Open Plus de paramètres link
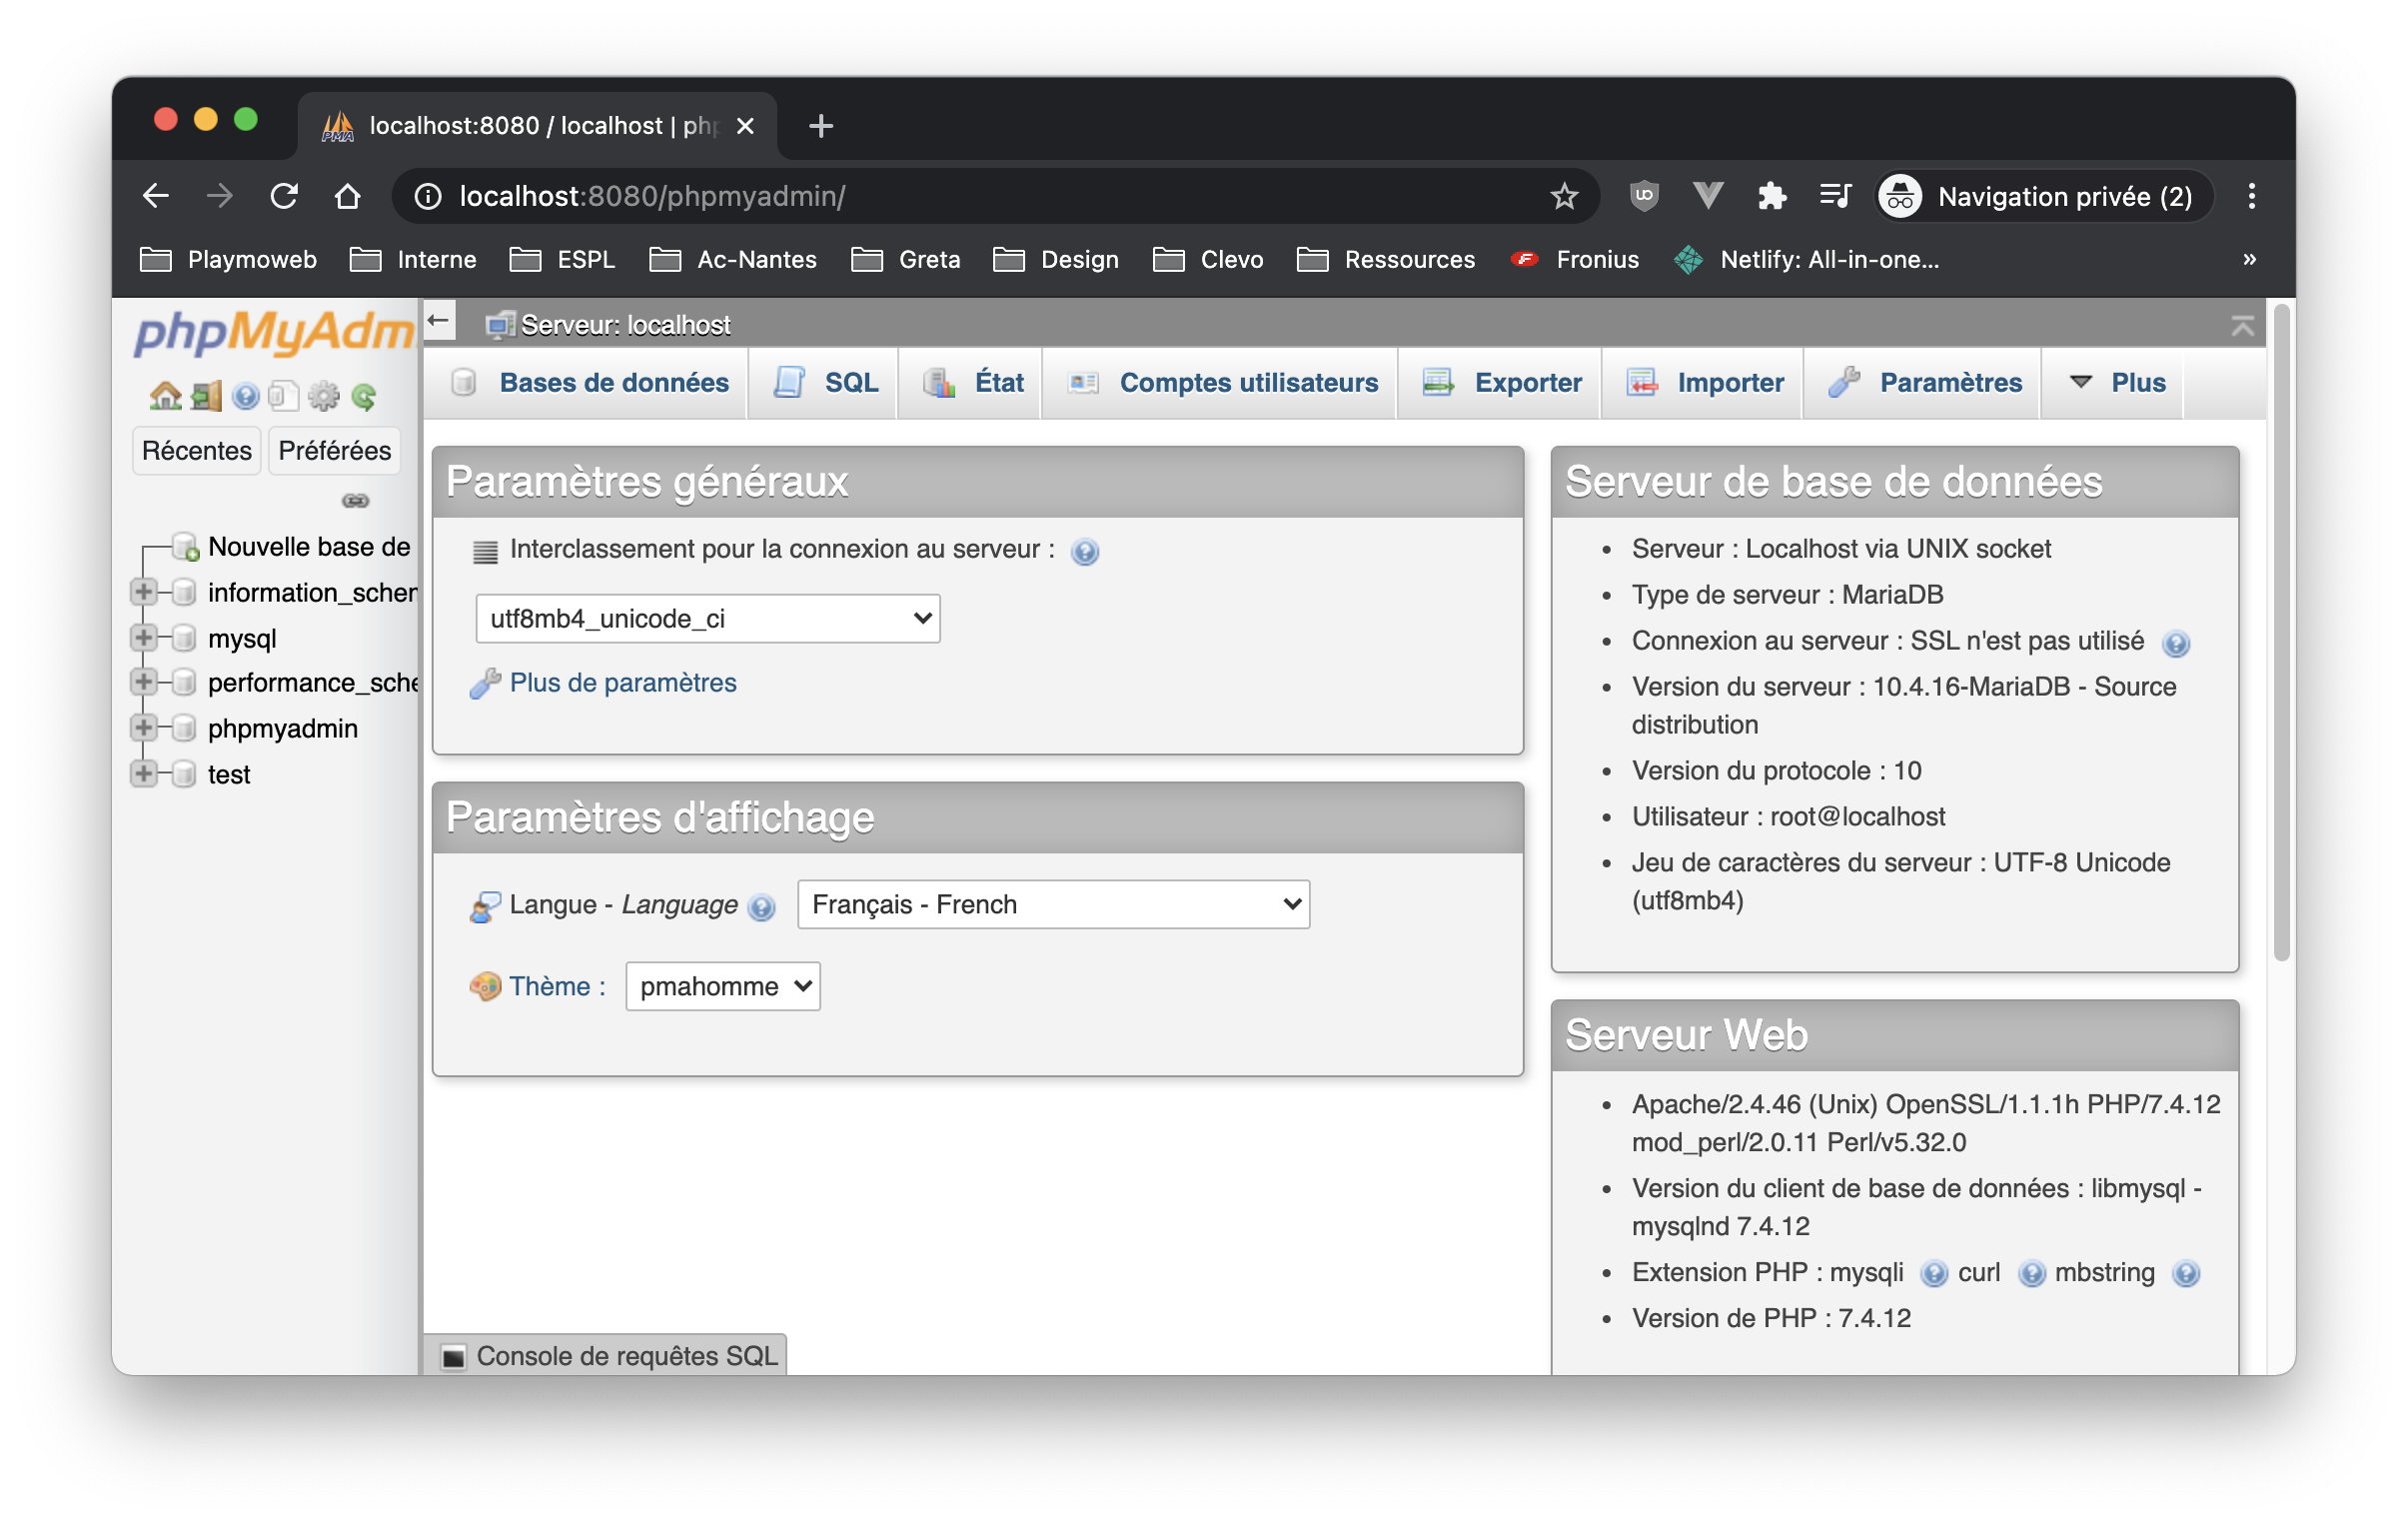2408x1523 pixels. click(622, 682)
